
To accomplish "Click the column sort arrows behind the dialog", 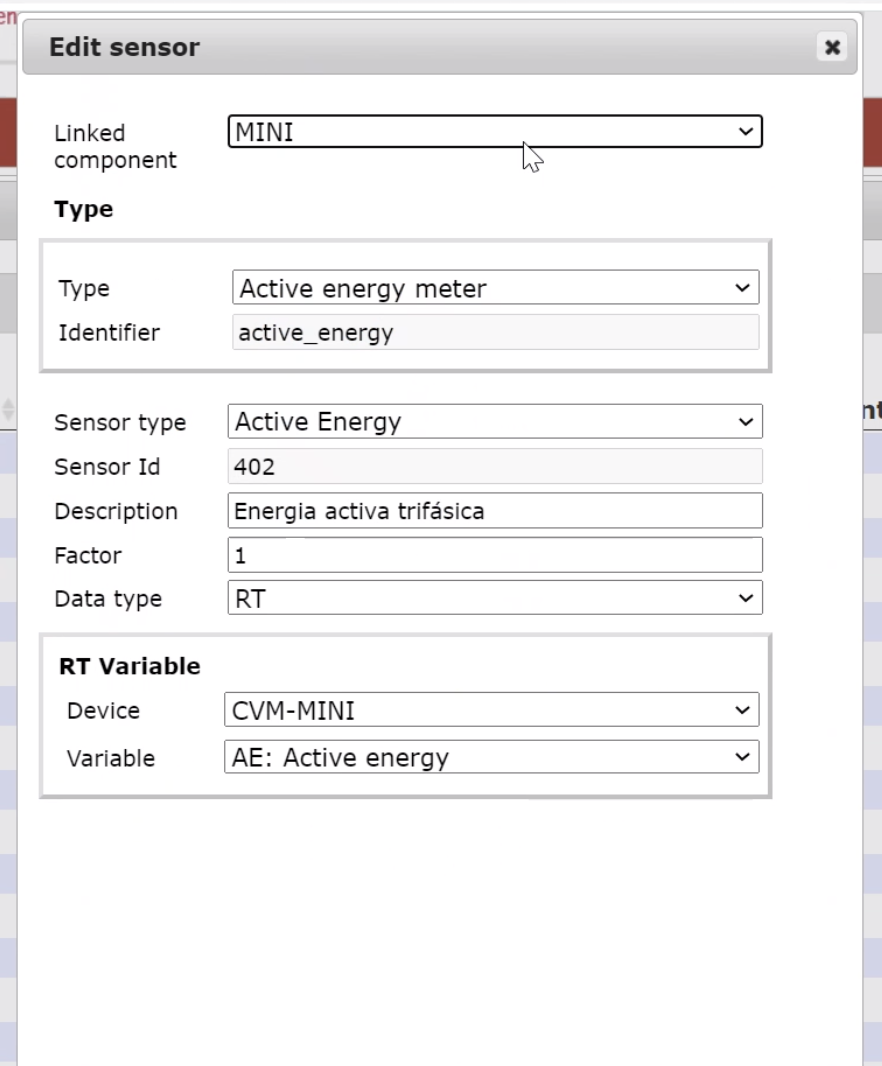I will [9, 408].
